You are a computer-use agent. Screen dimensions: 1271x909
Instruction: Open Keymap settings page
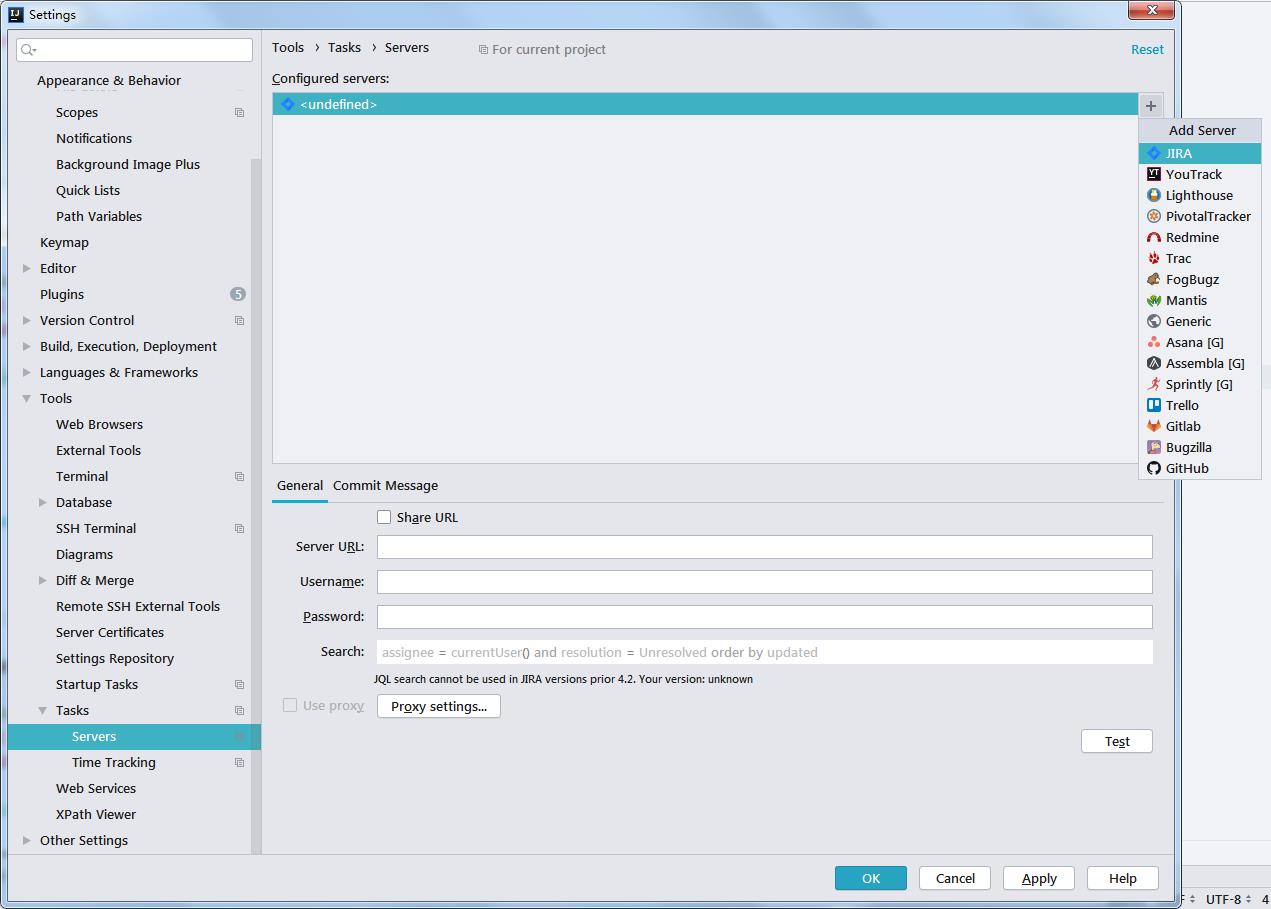[64, 242]
